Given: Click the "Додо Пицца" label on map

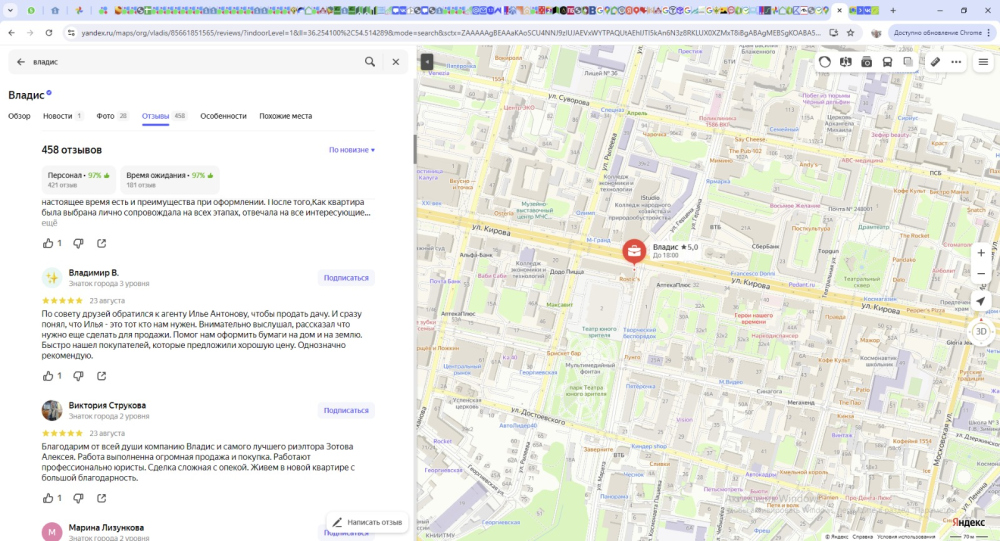Looking at the screenshot, I should 566,271.
